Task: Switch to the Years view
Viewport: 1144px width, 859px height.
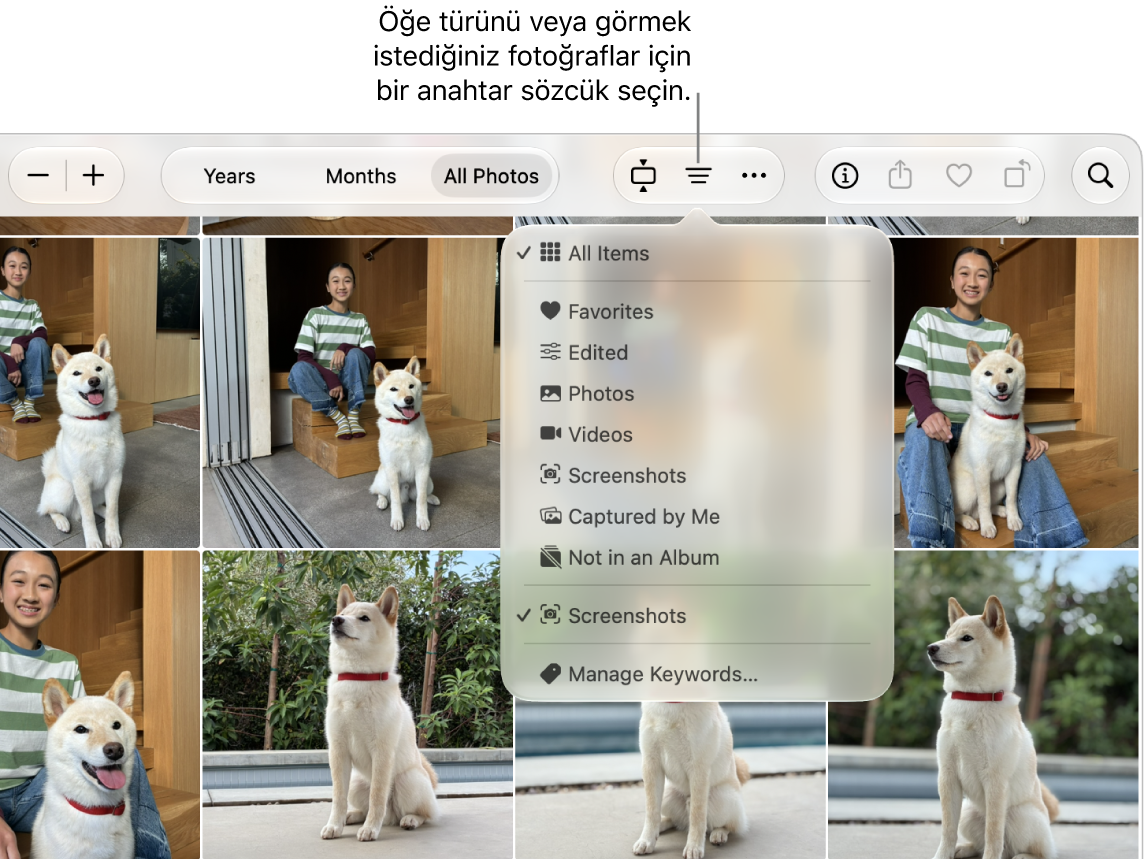Action: pos(229,176)
